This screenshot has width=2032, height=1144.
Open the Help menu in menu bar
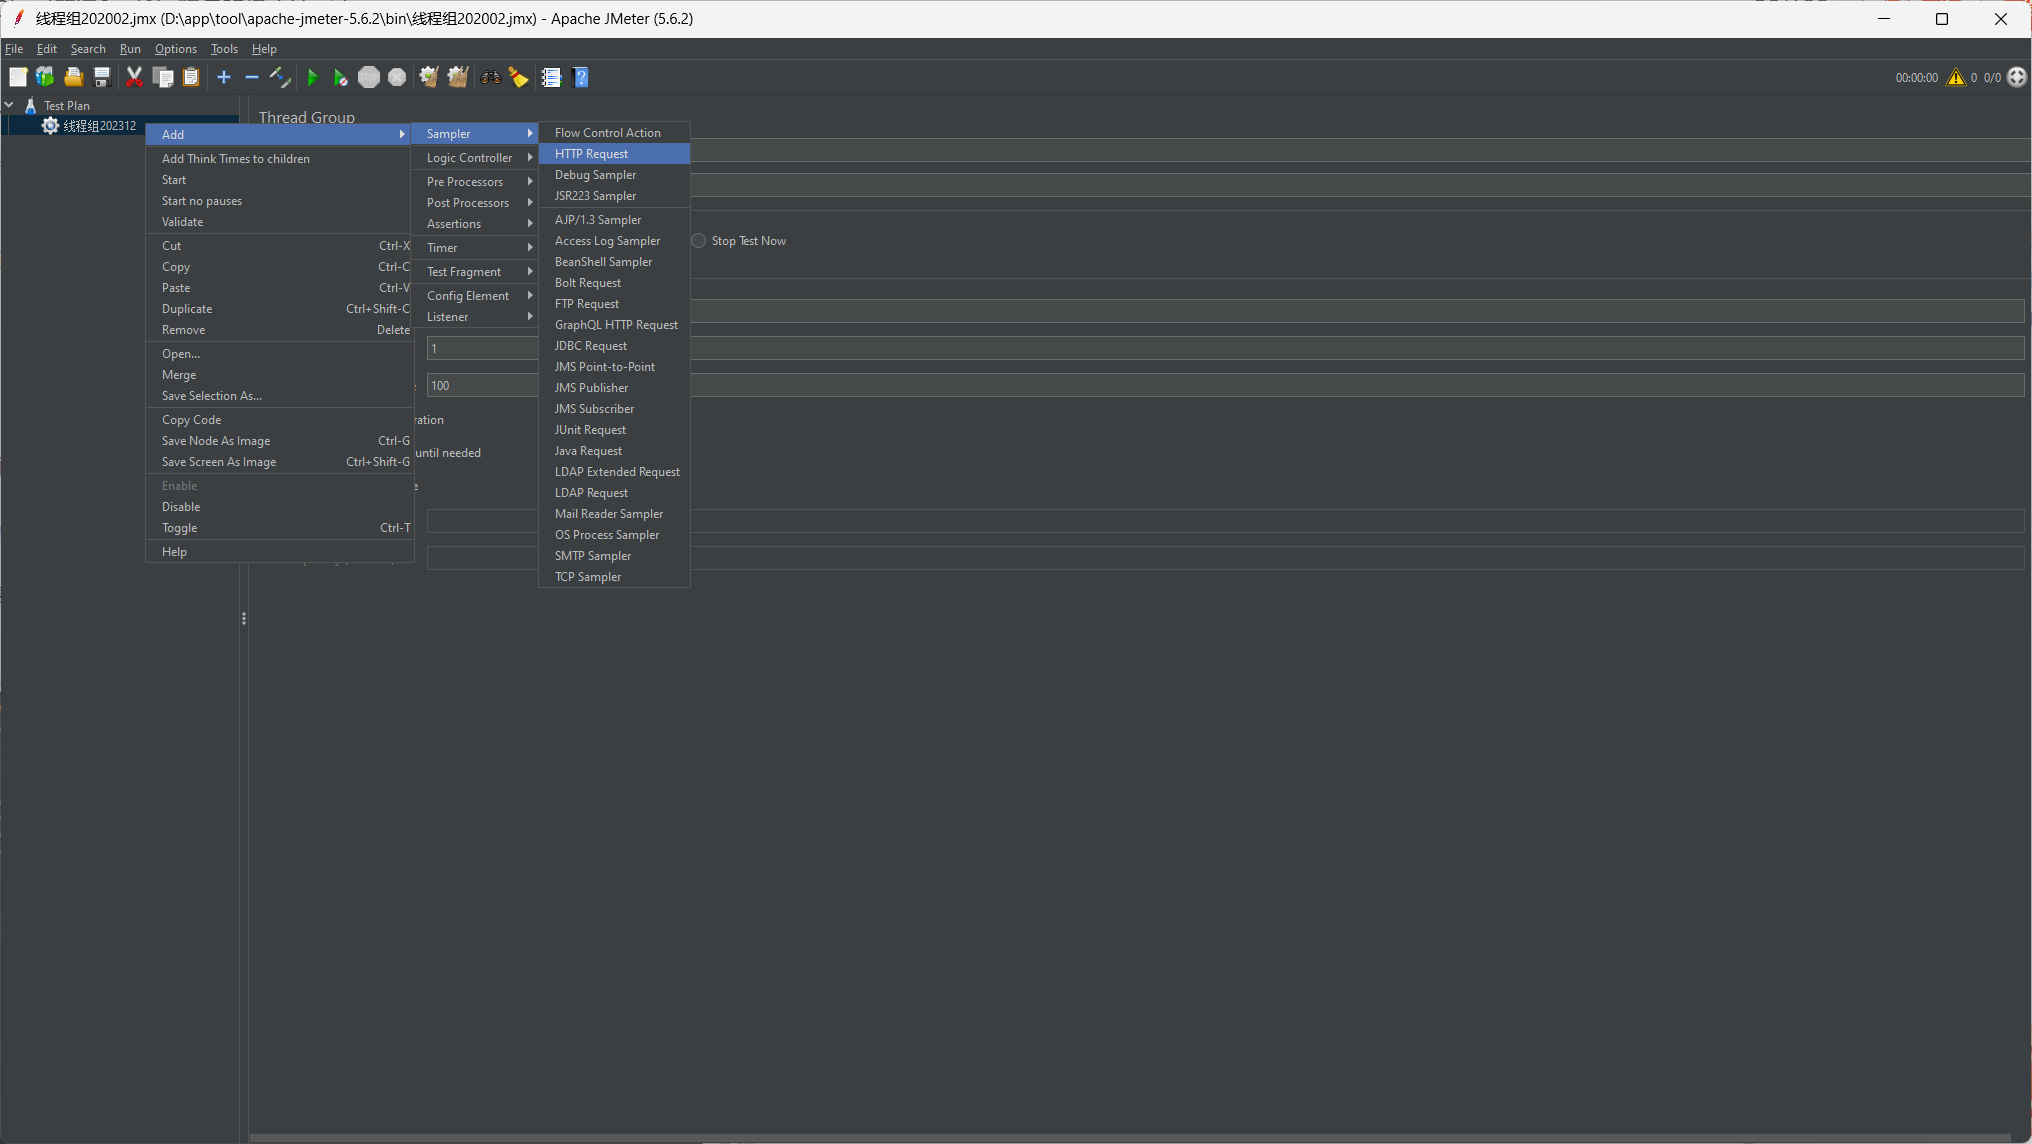click(x=264, y=48)
